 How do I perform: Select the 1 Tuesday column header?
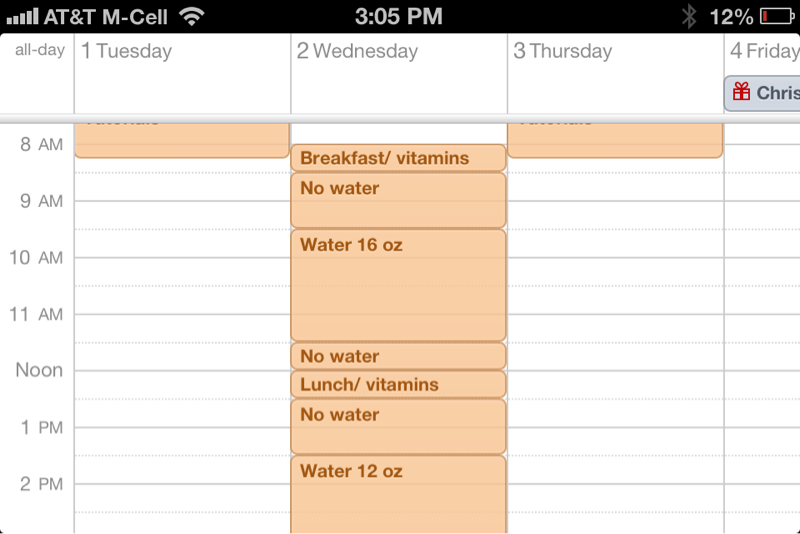(127, 51)
